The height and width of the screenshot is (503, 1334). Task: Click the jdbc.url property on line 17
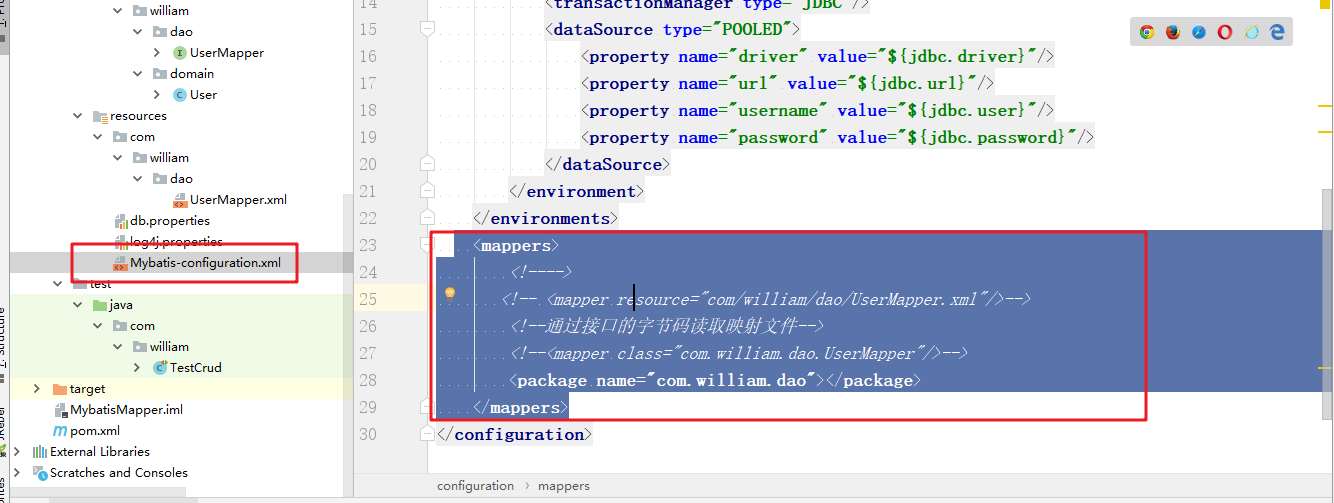tap(787, 83)
